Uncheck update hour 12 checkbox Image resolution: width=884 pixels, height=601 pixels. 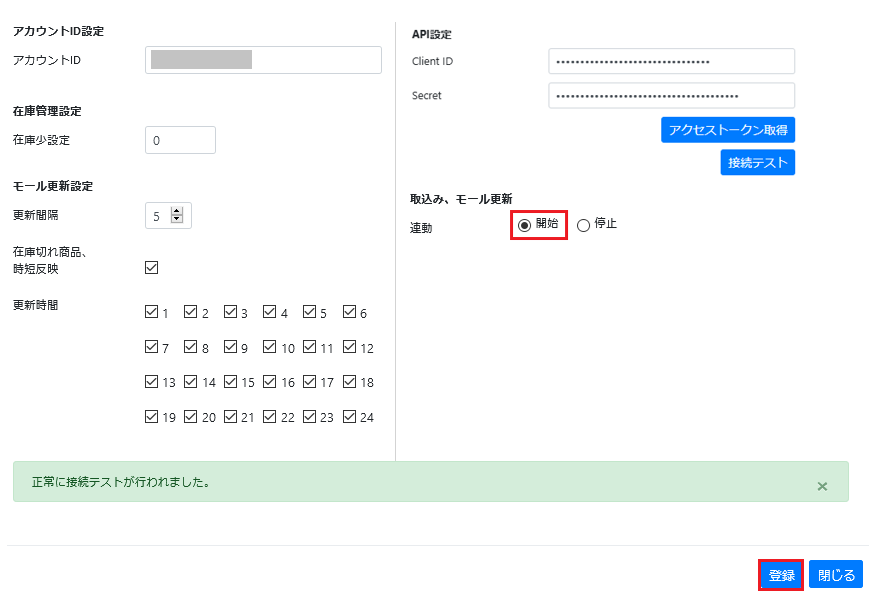click(x=350, y=347)
